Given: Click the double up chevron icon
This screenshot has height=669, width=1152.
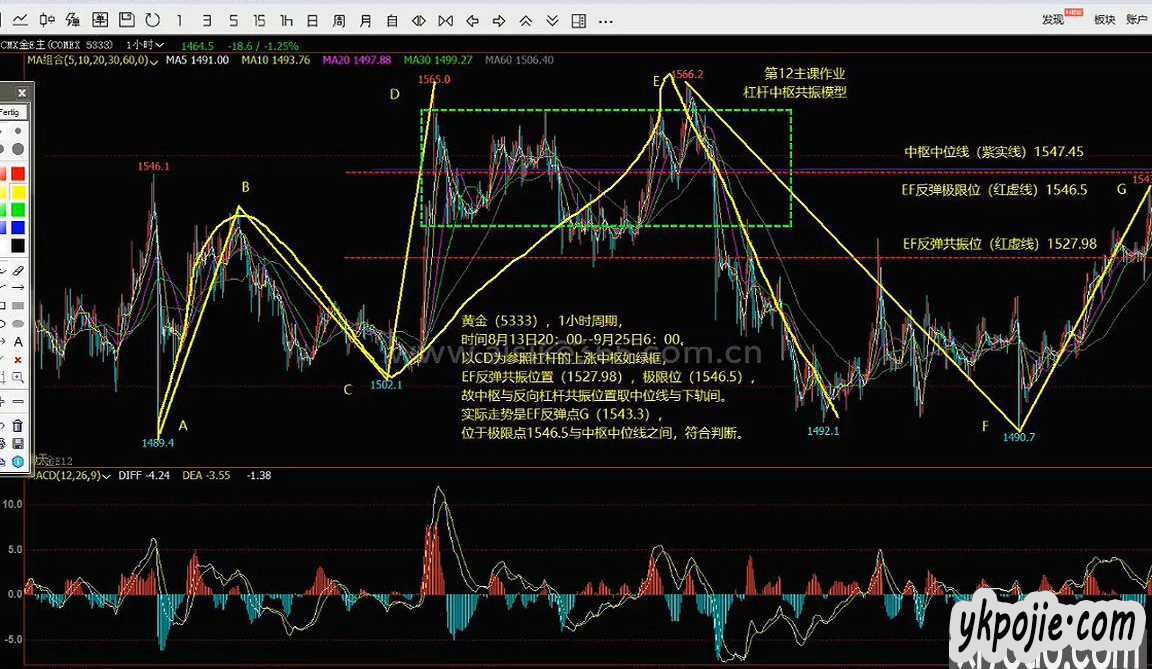Looking at the screenshot, I should pyautogui.click(x=525, y=21).
